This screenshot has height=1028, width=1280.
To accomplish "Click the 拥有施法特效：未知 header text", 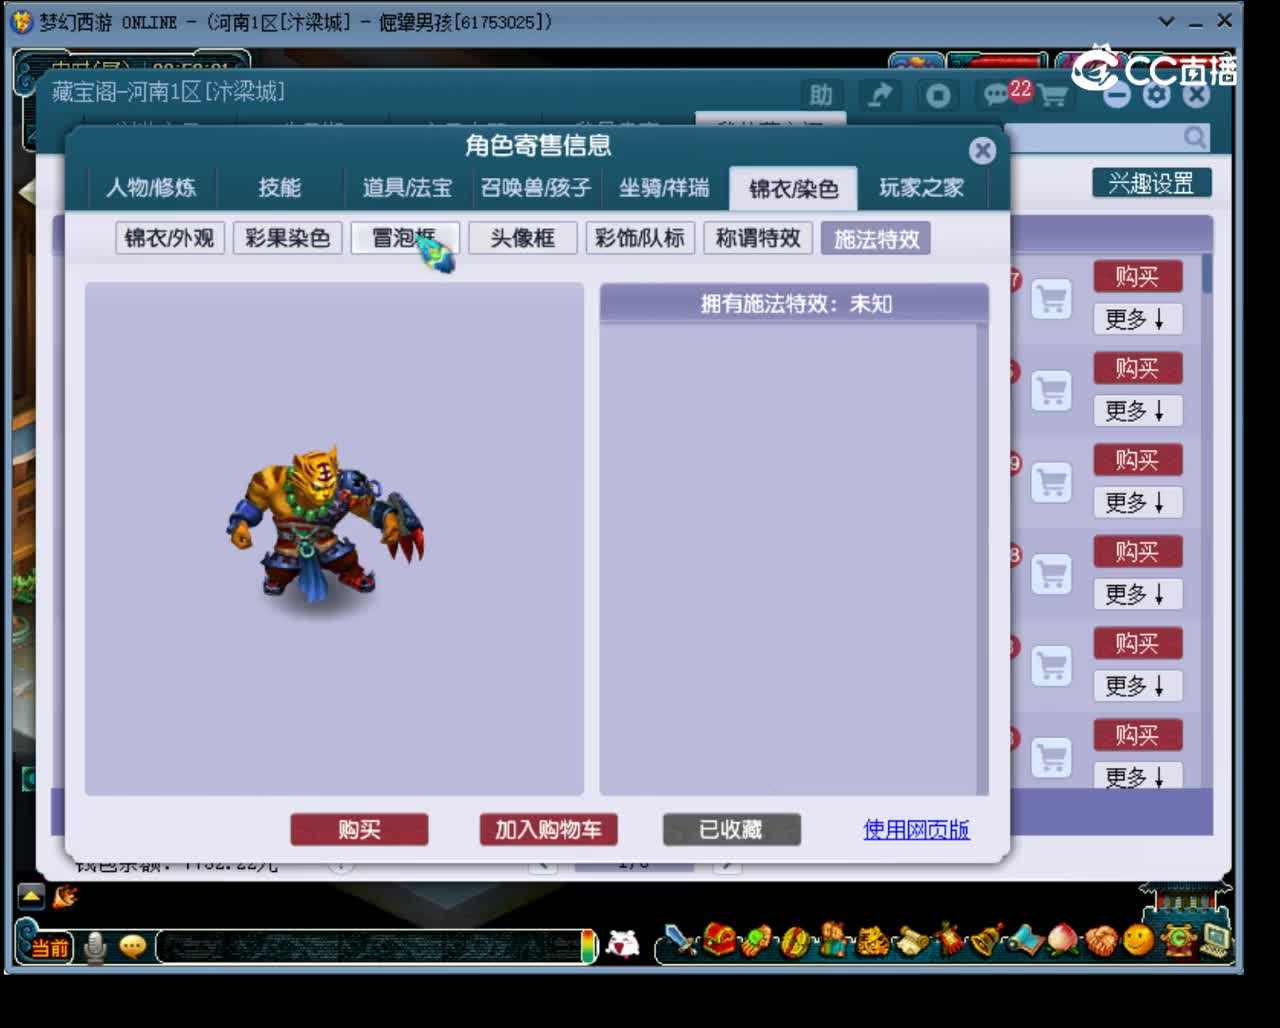I will pos(796,304).
